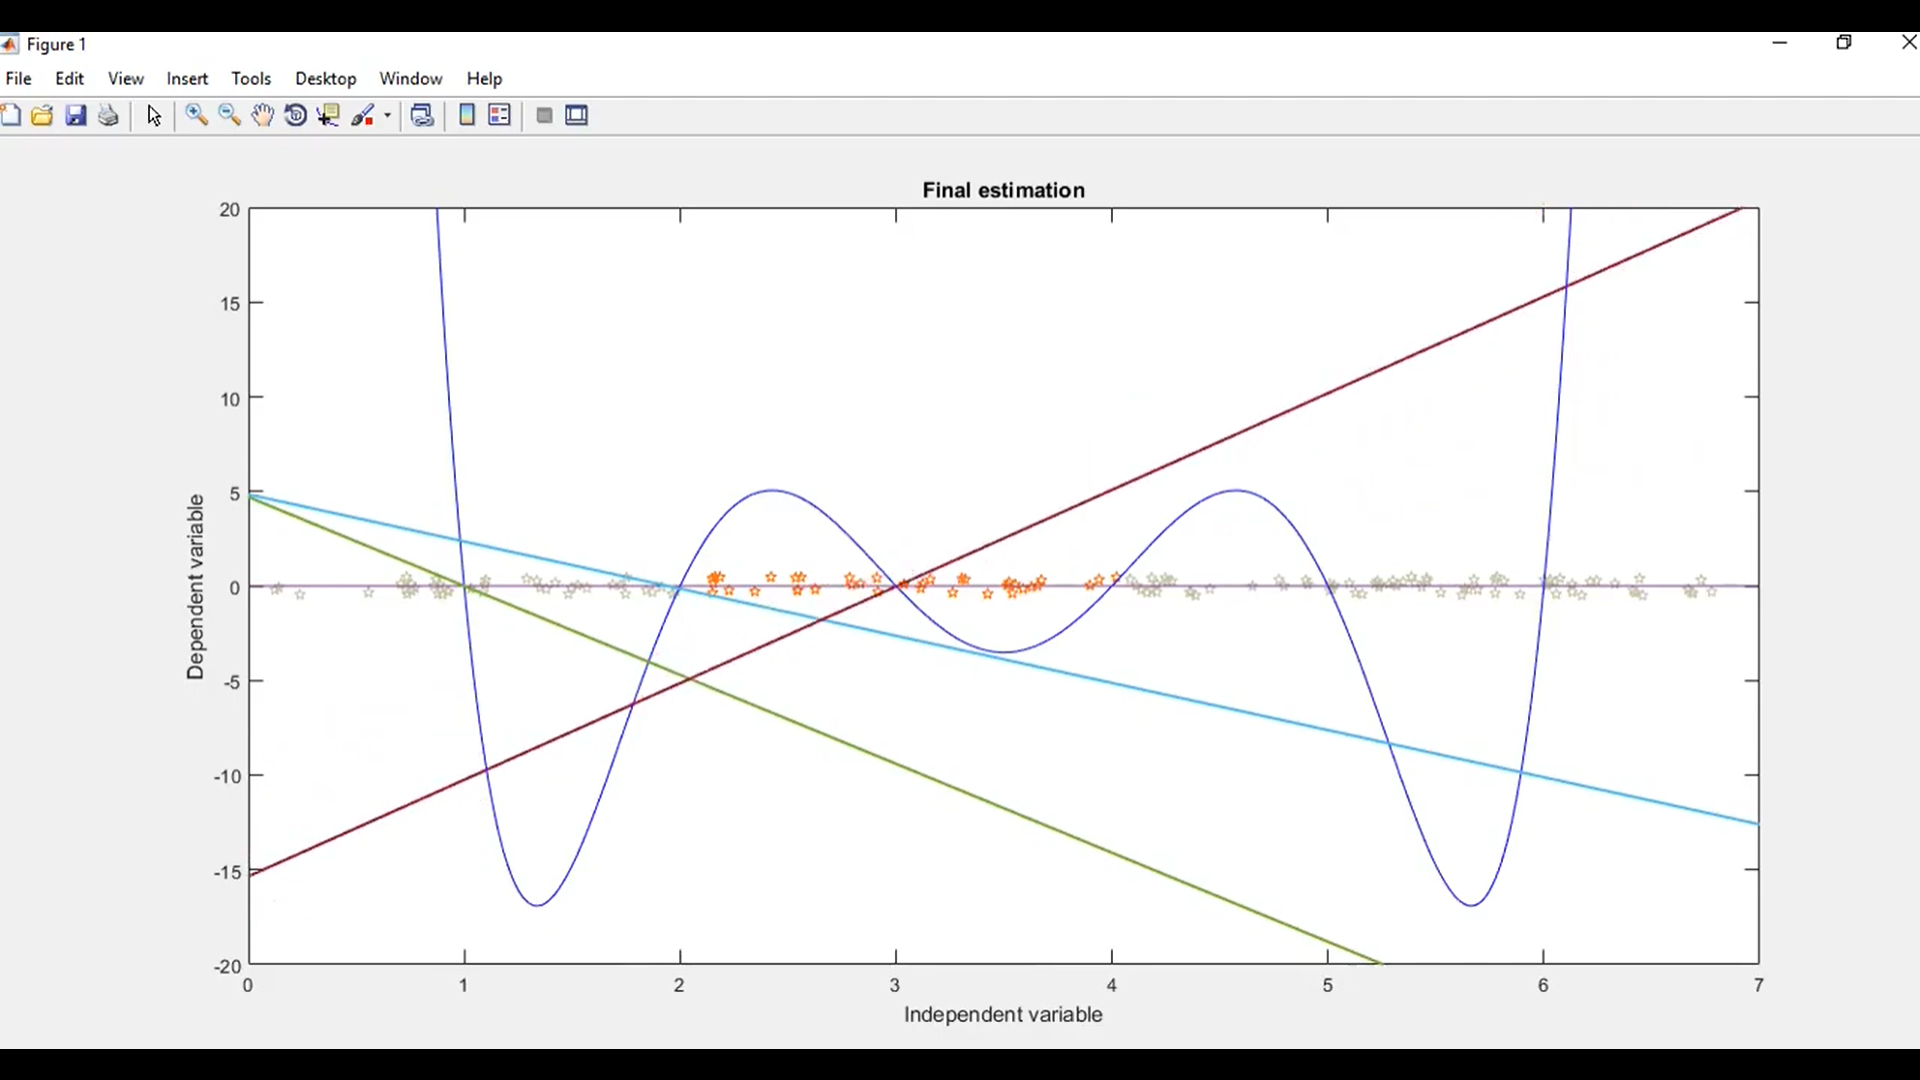Image resolution: width=1920 pixels, height=1080 pixels.
Task: Select the 'Final estimation' plot title
Action: click(1003, 190)
